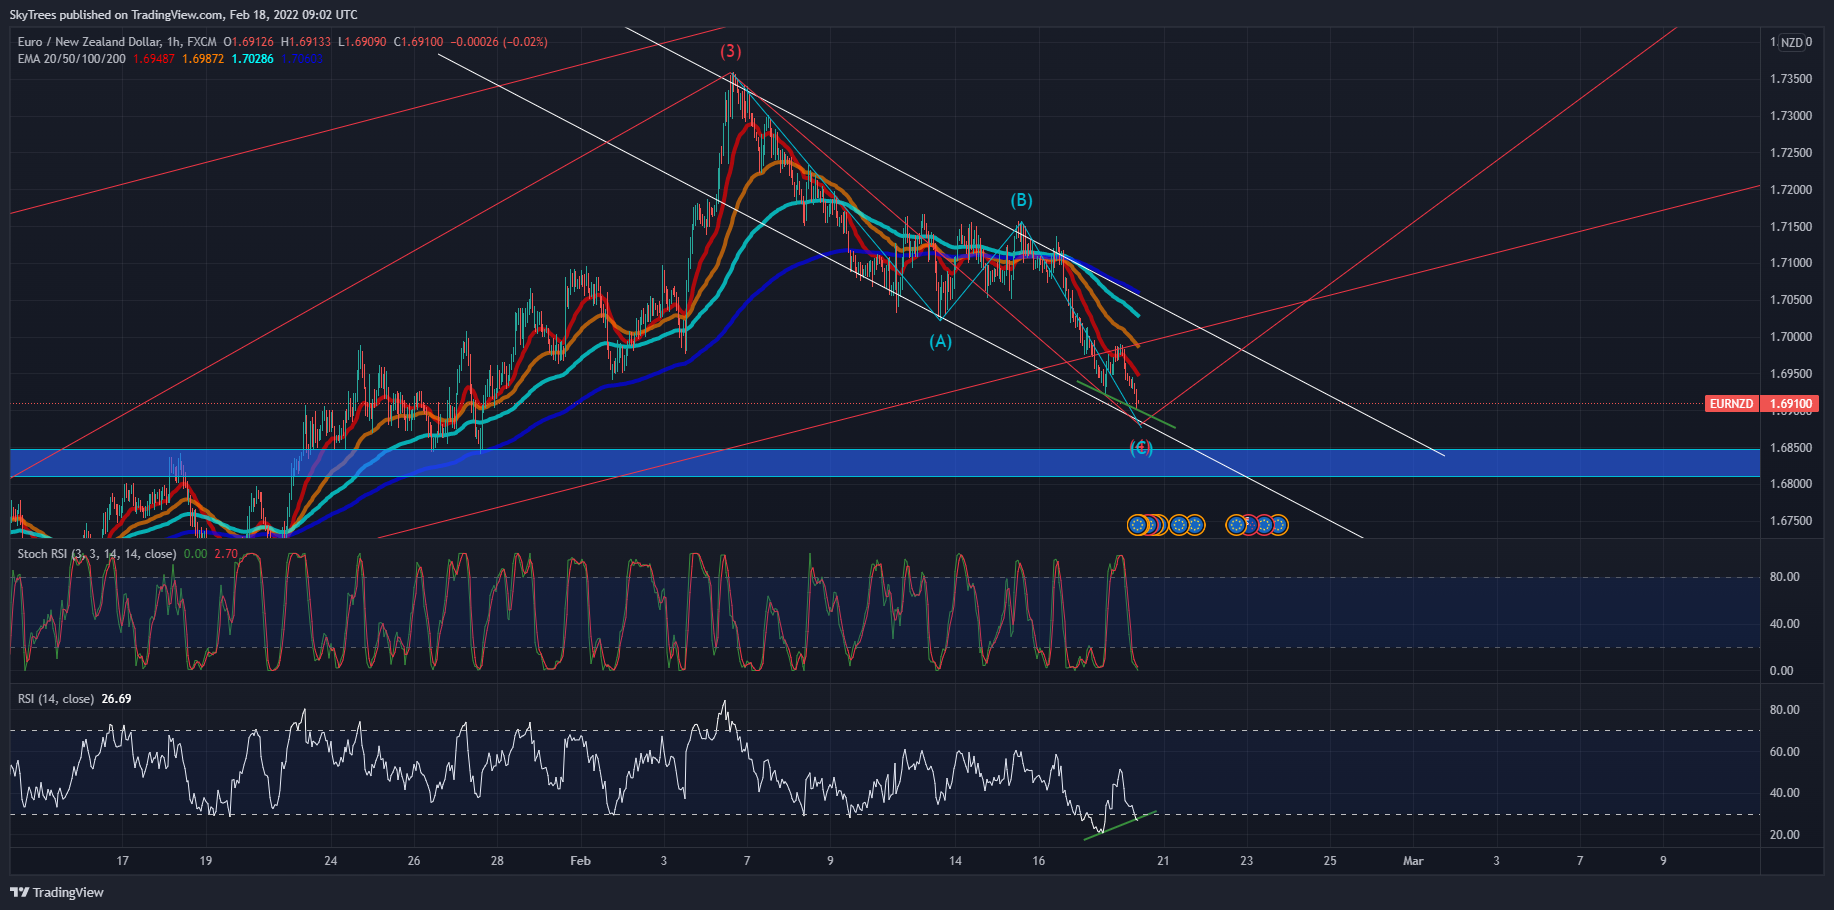Click the rightmost Euro flag economic event marker

tap(1278, 524)
